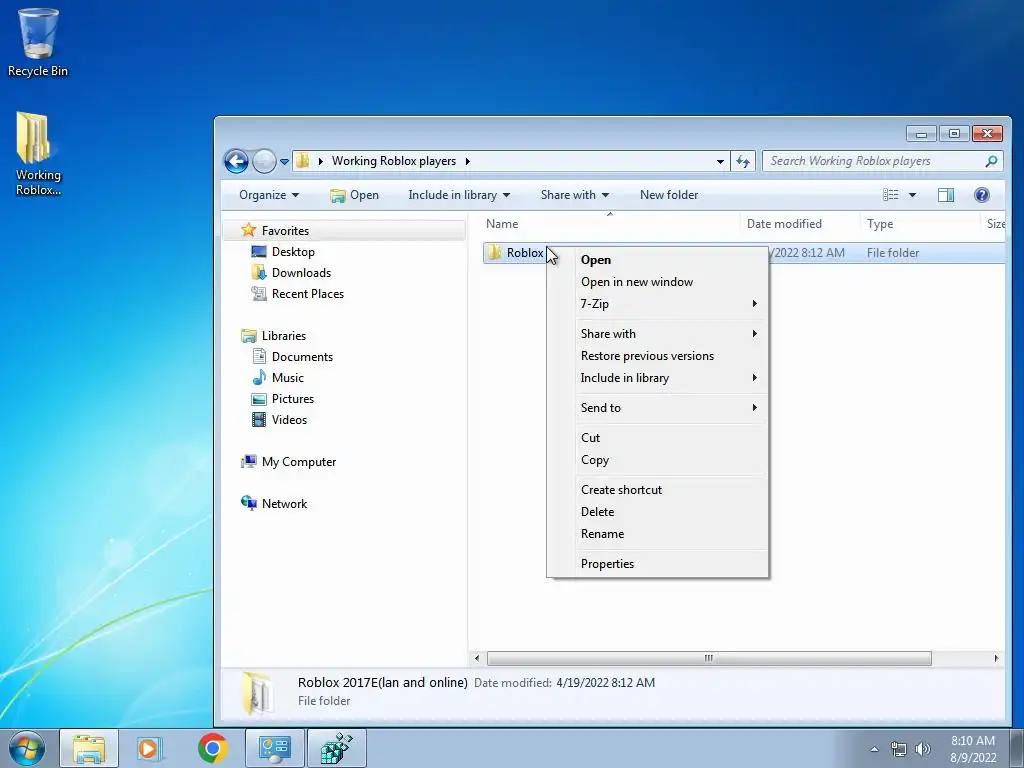
Task: Sort by the Type column header
Action: pos(920,223)
